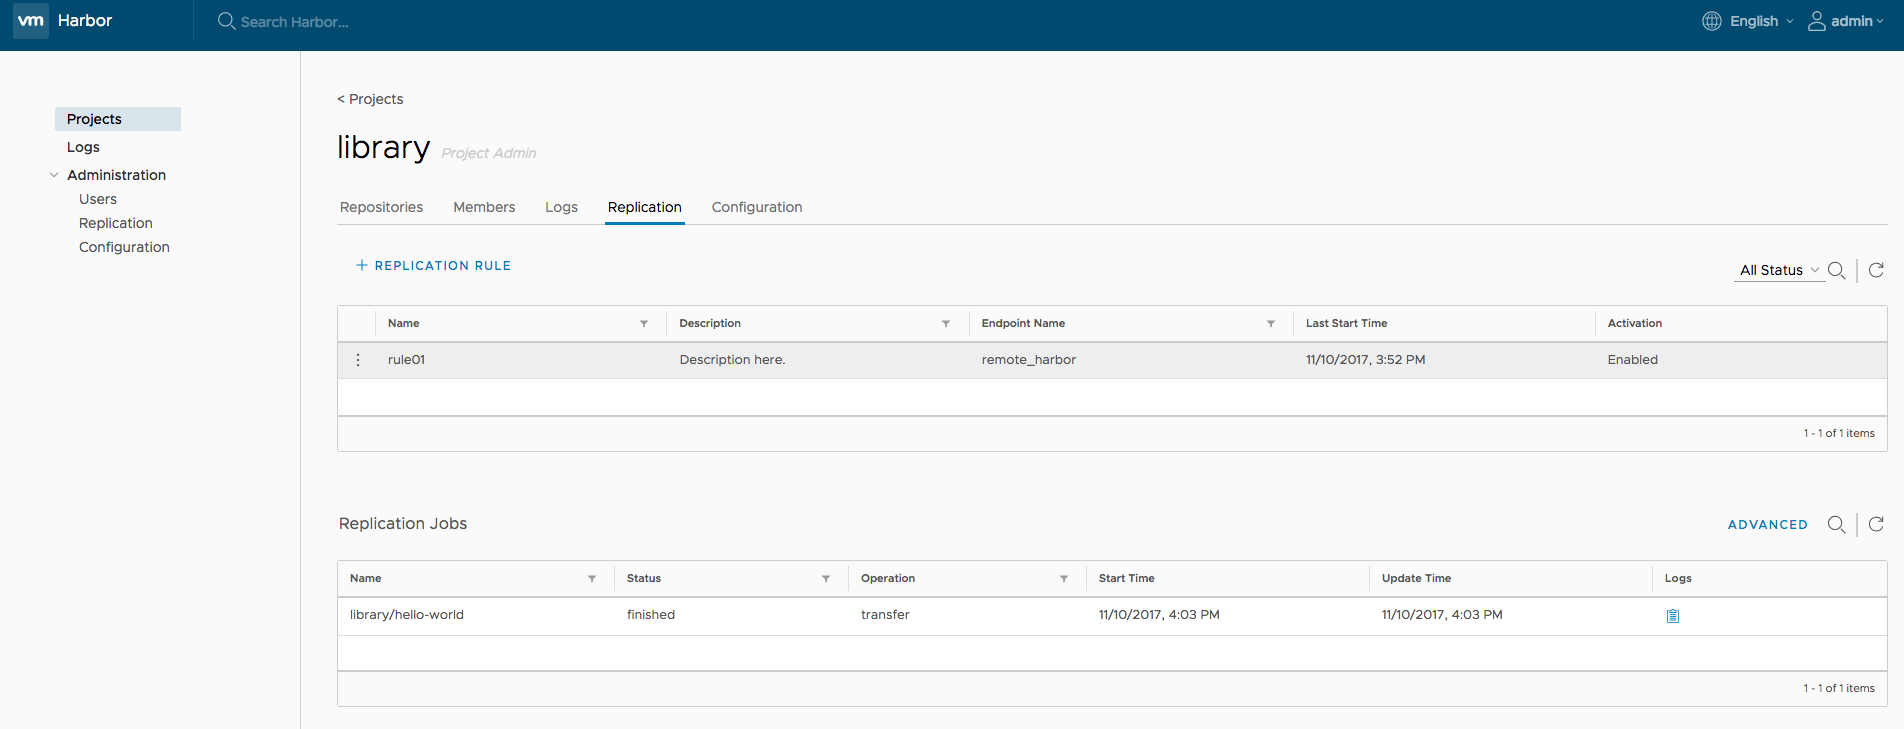Click the Enabled activation cell
The image size is (1904, 729).
(1633, 360)
